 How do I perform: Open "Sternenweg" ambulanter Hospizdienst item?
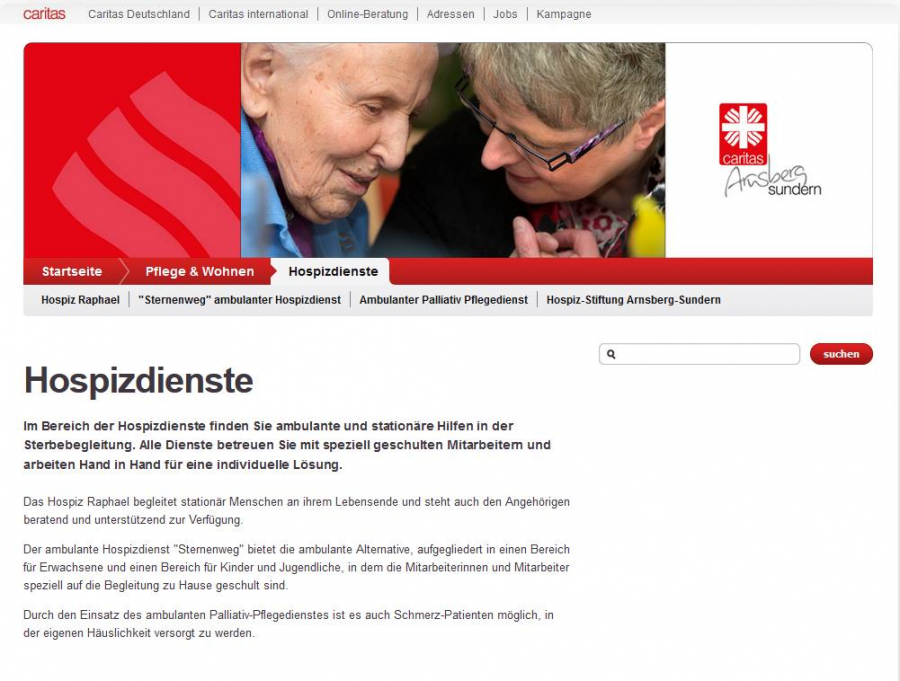point(239,300)
